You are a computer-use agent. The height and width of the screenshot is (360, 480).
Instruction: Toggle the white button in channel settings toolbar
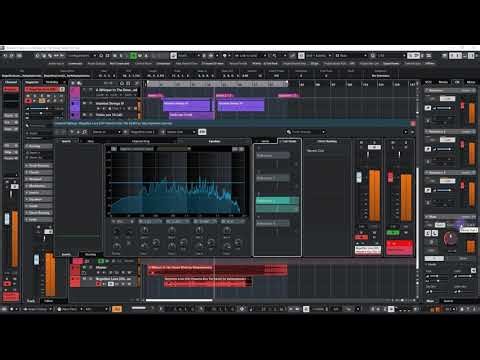coord(202,132)
